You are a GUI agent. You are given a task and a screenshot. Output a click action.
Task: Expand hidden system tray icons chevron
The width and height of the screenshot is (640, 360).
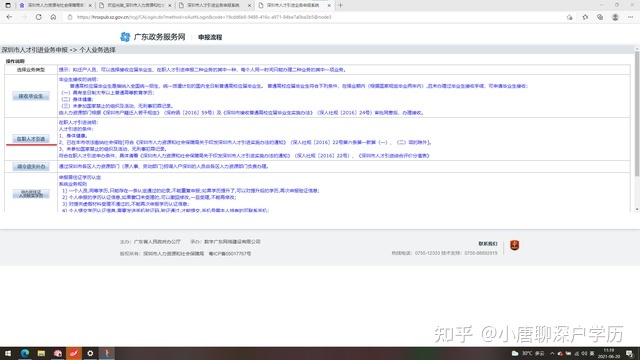tap(552, 353)
